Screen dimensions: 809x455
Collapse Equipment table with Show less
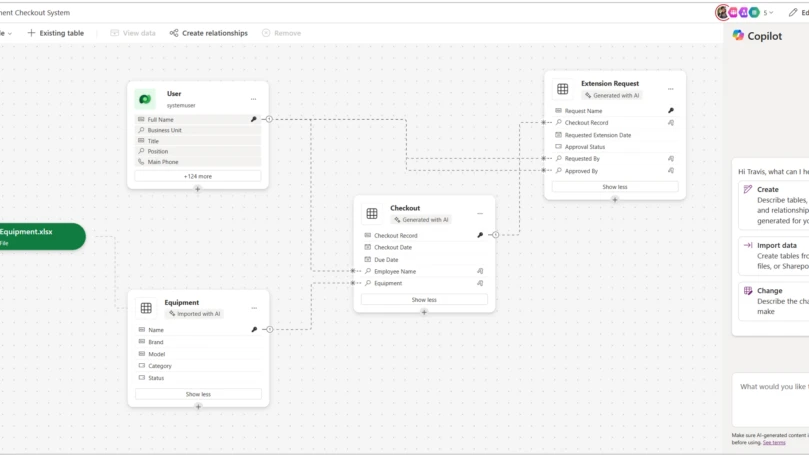198,394
